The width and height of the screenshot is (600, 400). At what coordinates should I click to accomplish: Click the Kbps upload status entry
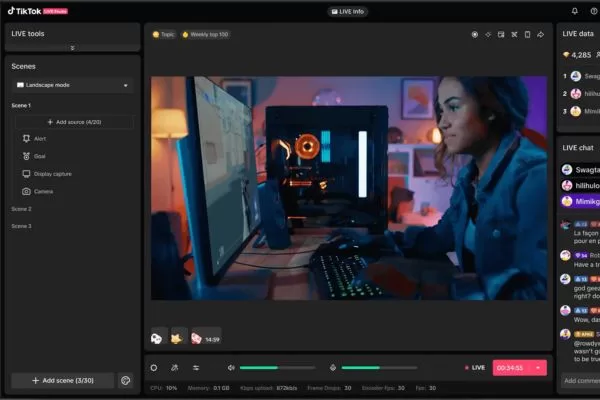click(269, 388)
